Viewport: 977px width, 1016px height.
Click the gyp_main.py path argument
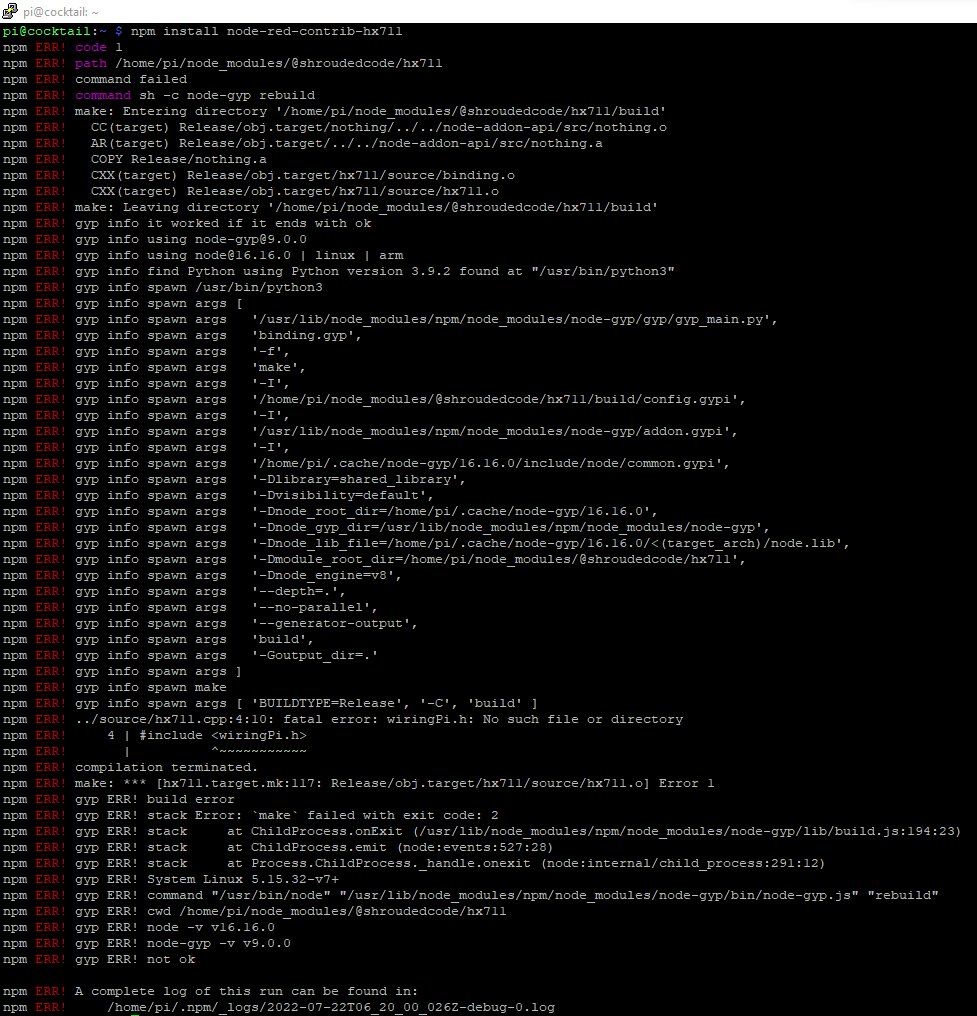(x=514, y=319)
